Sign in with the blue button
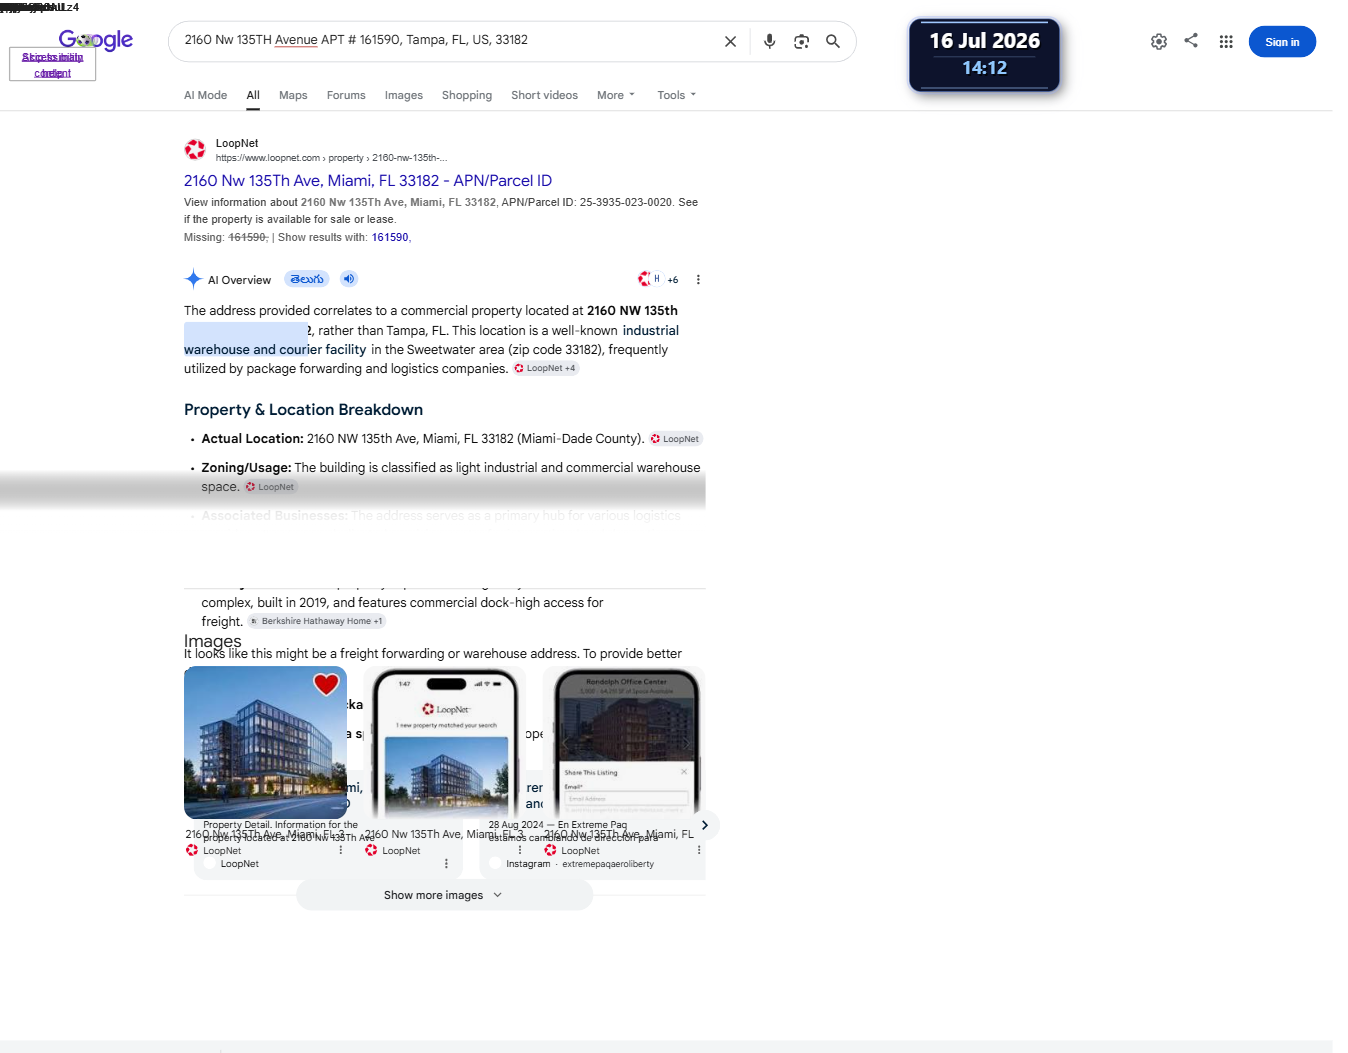Screen dimensions: 1348x1053 coord(1282,42)
